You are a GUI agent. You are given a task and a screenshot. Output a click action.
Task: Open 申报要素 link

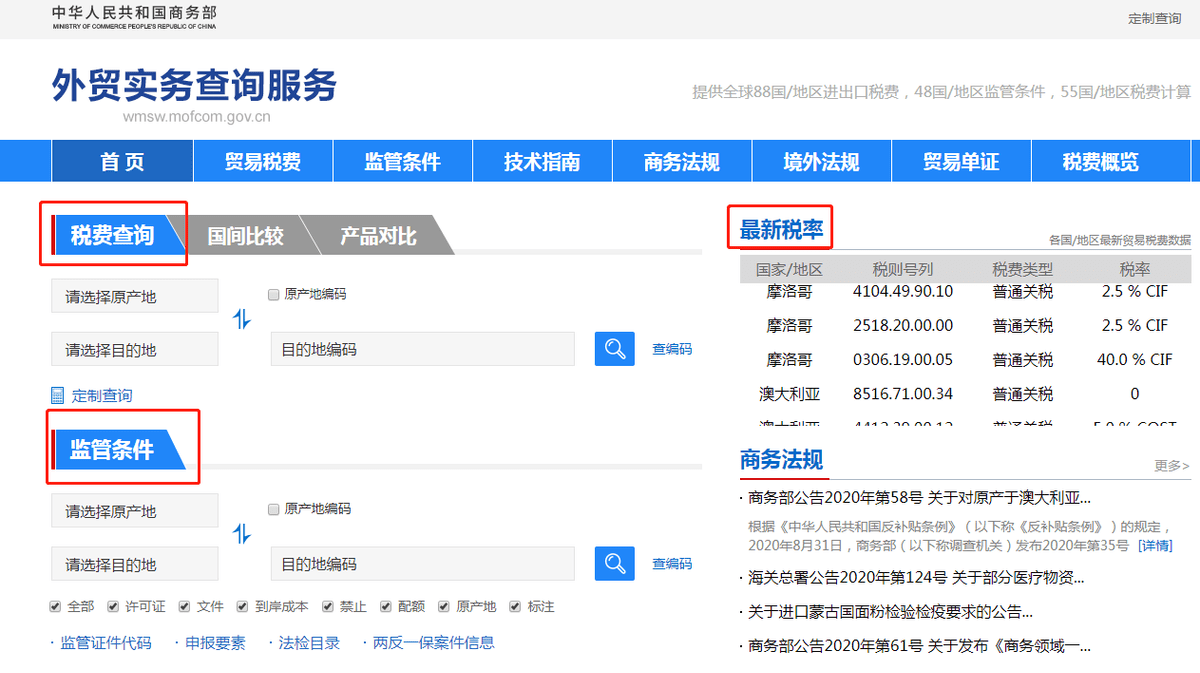click(x=215, y=642)
